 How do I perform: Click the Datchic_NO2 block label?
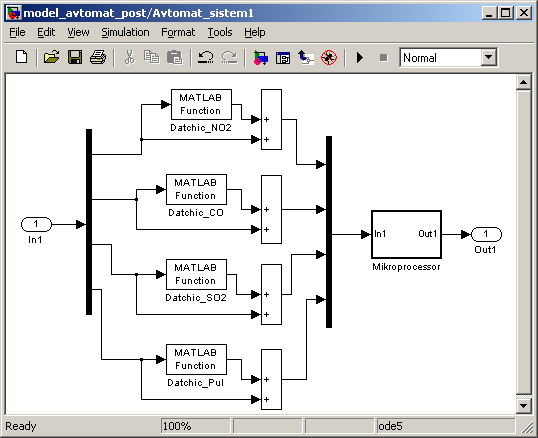(x=201, y=128)
